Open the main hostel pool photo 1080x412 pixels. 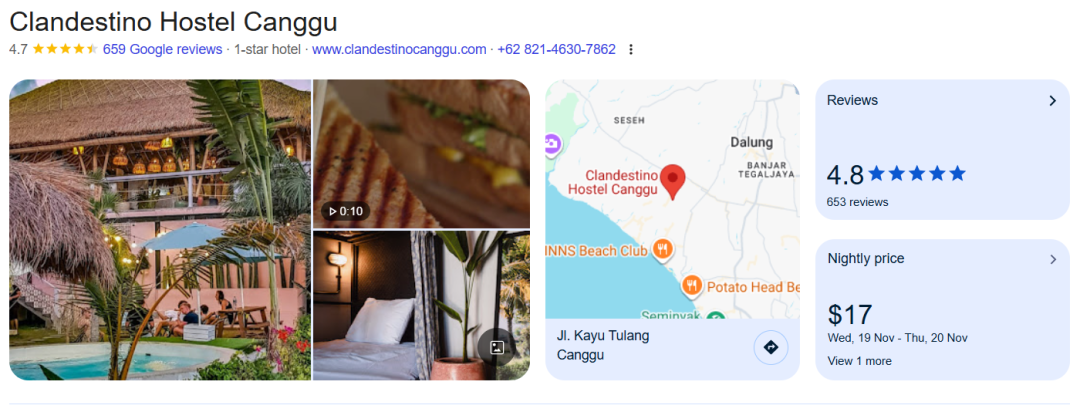tap(160, 229)
